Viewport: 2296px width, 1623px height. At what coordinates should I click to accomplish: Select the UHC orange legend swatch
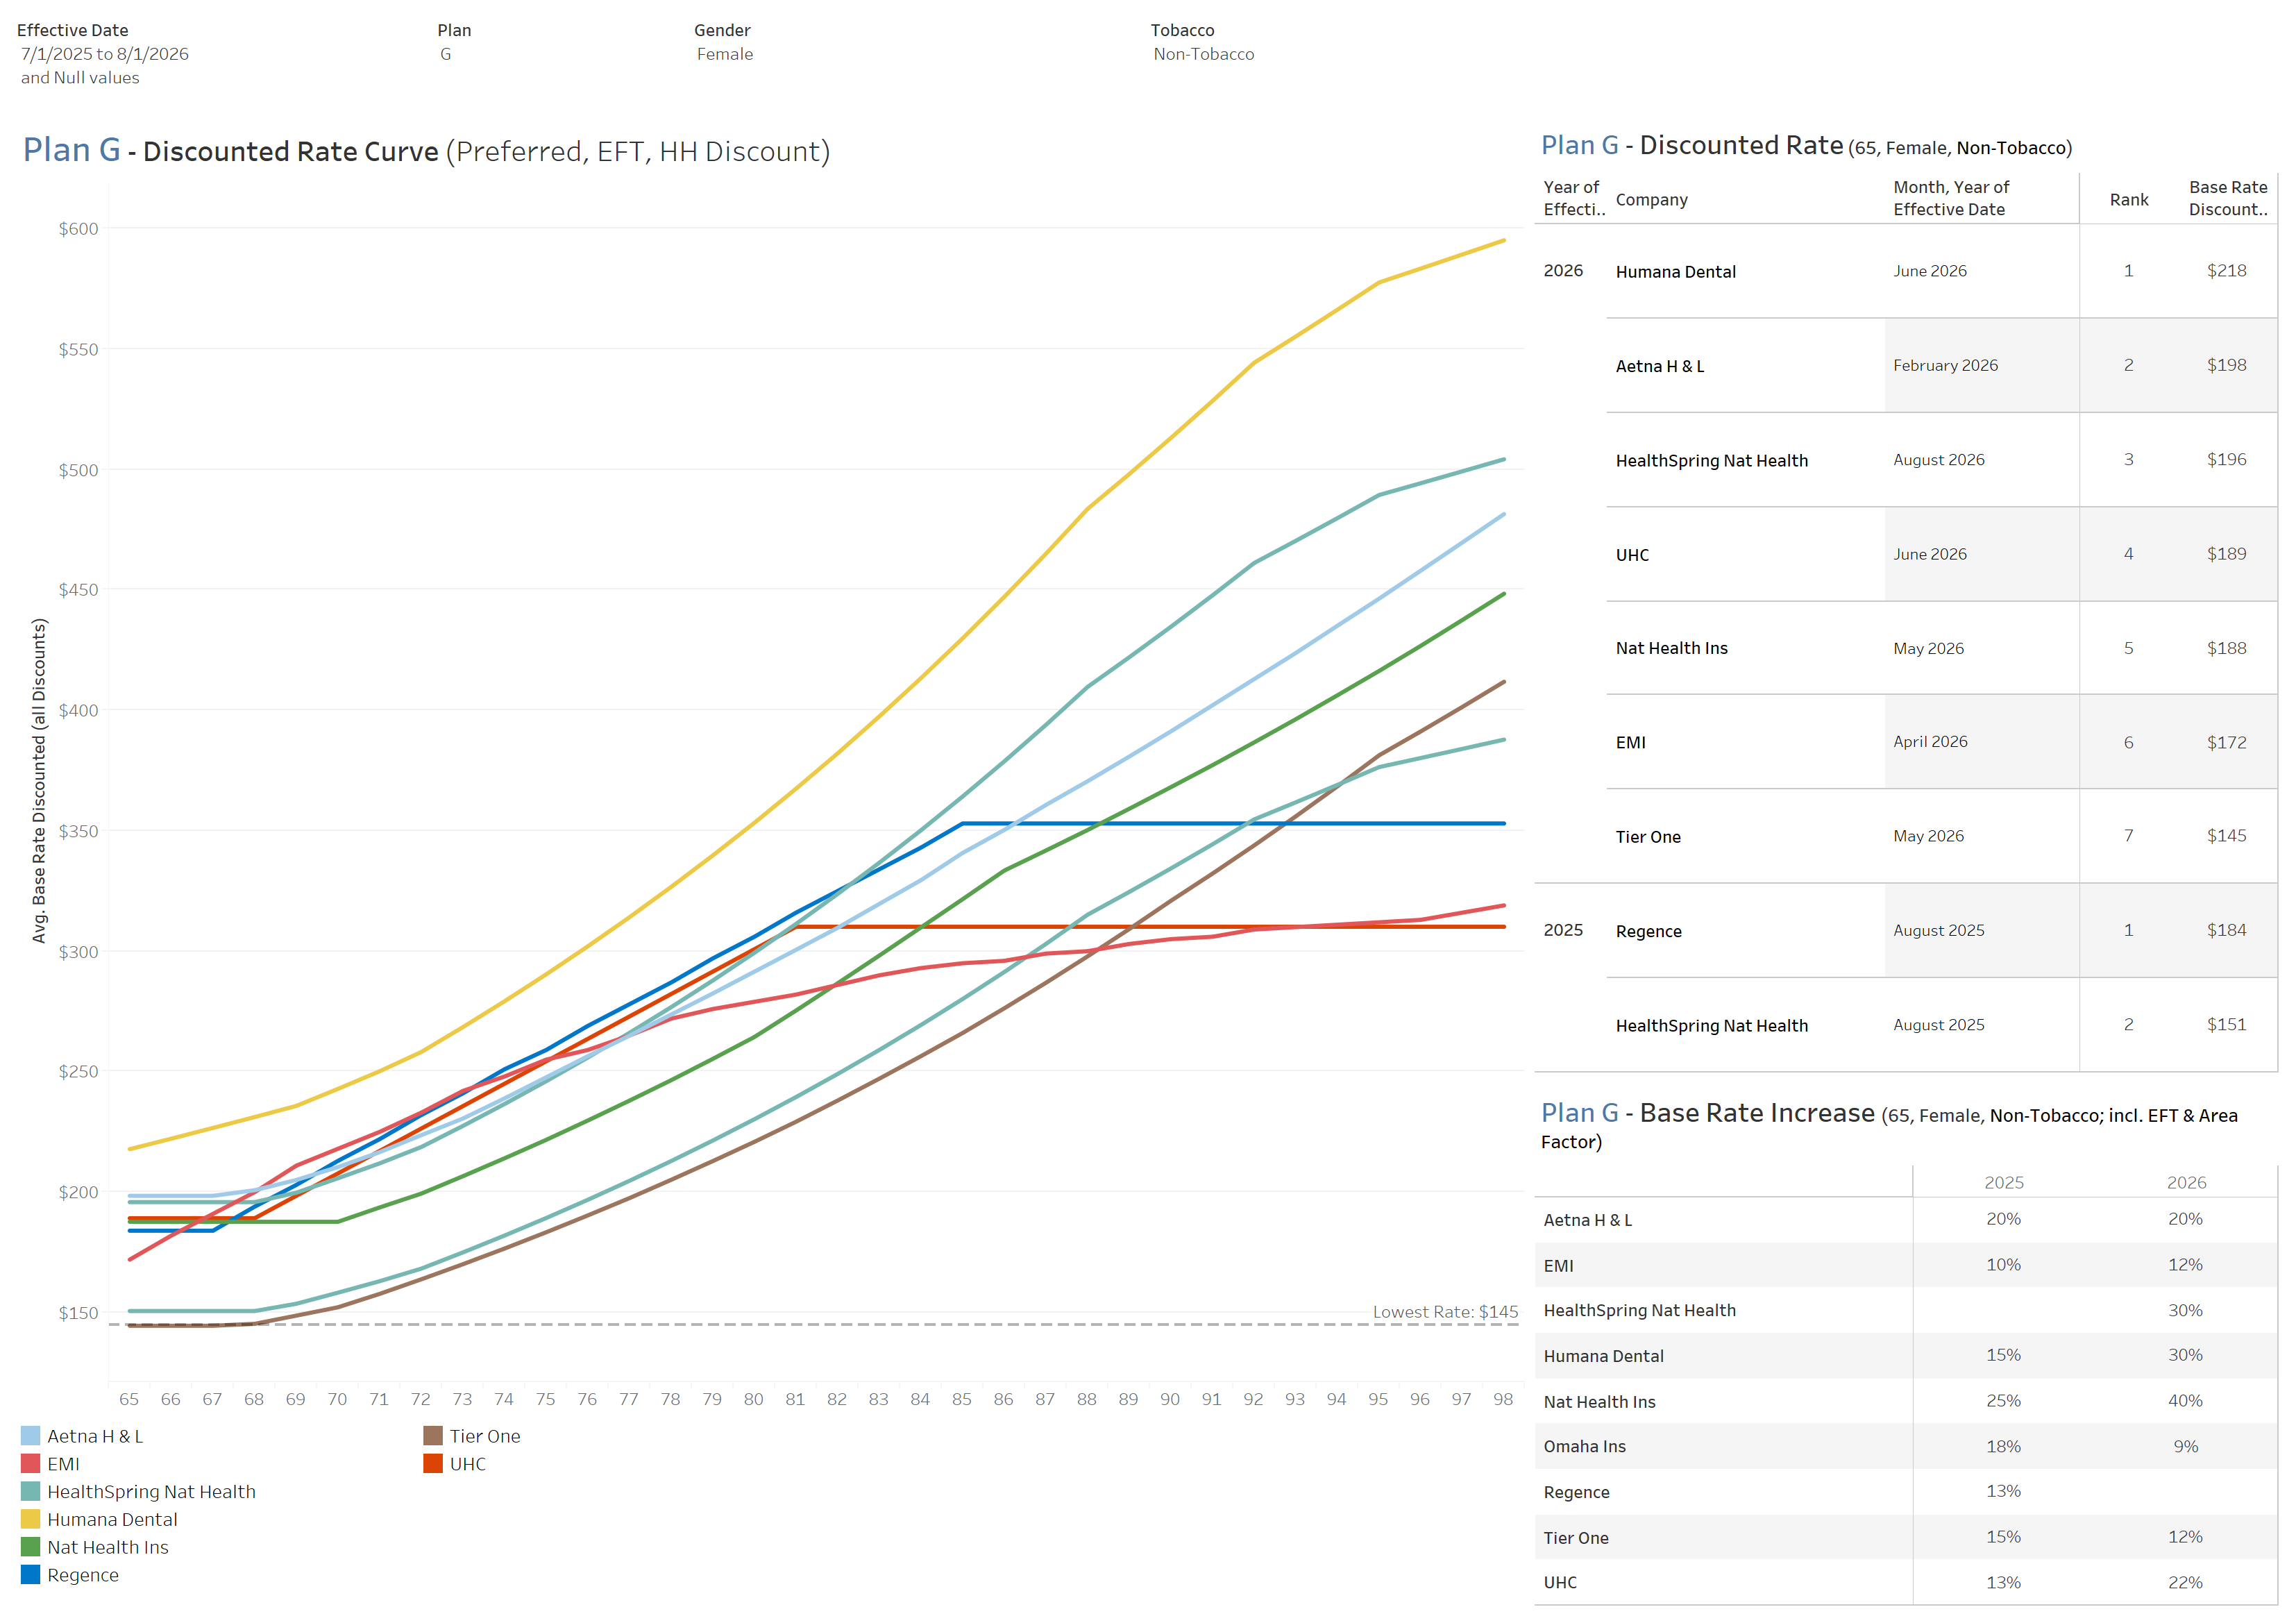coord(433,1464)
